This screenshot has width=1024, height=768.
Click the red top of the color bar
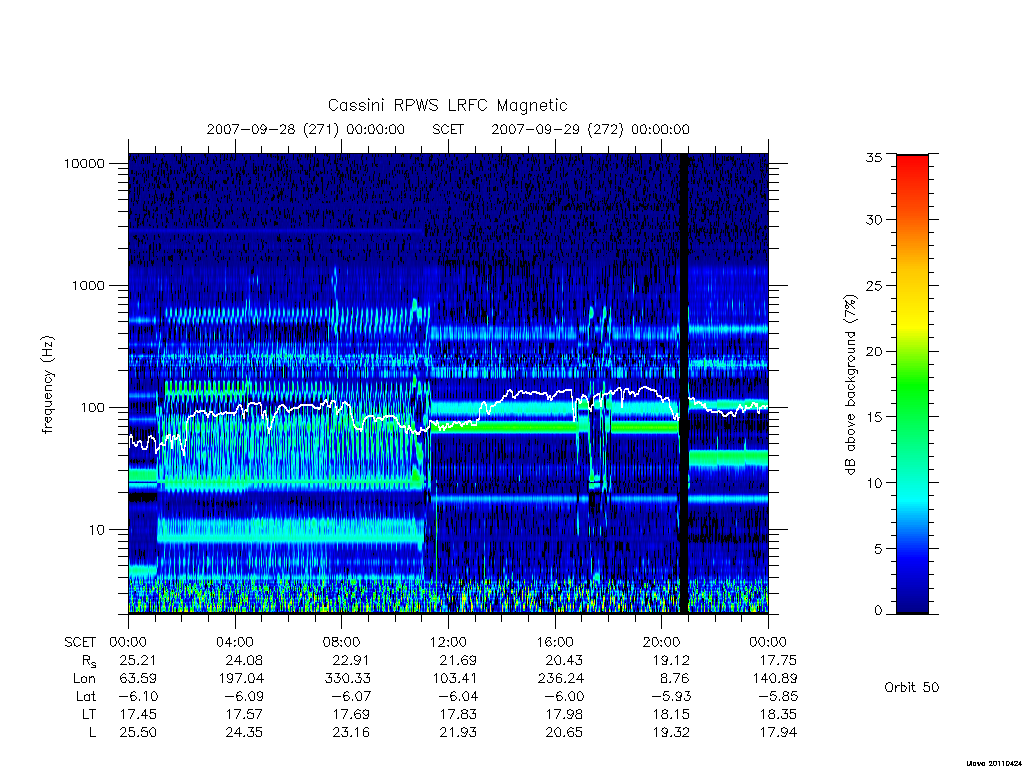click(912, 167)
